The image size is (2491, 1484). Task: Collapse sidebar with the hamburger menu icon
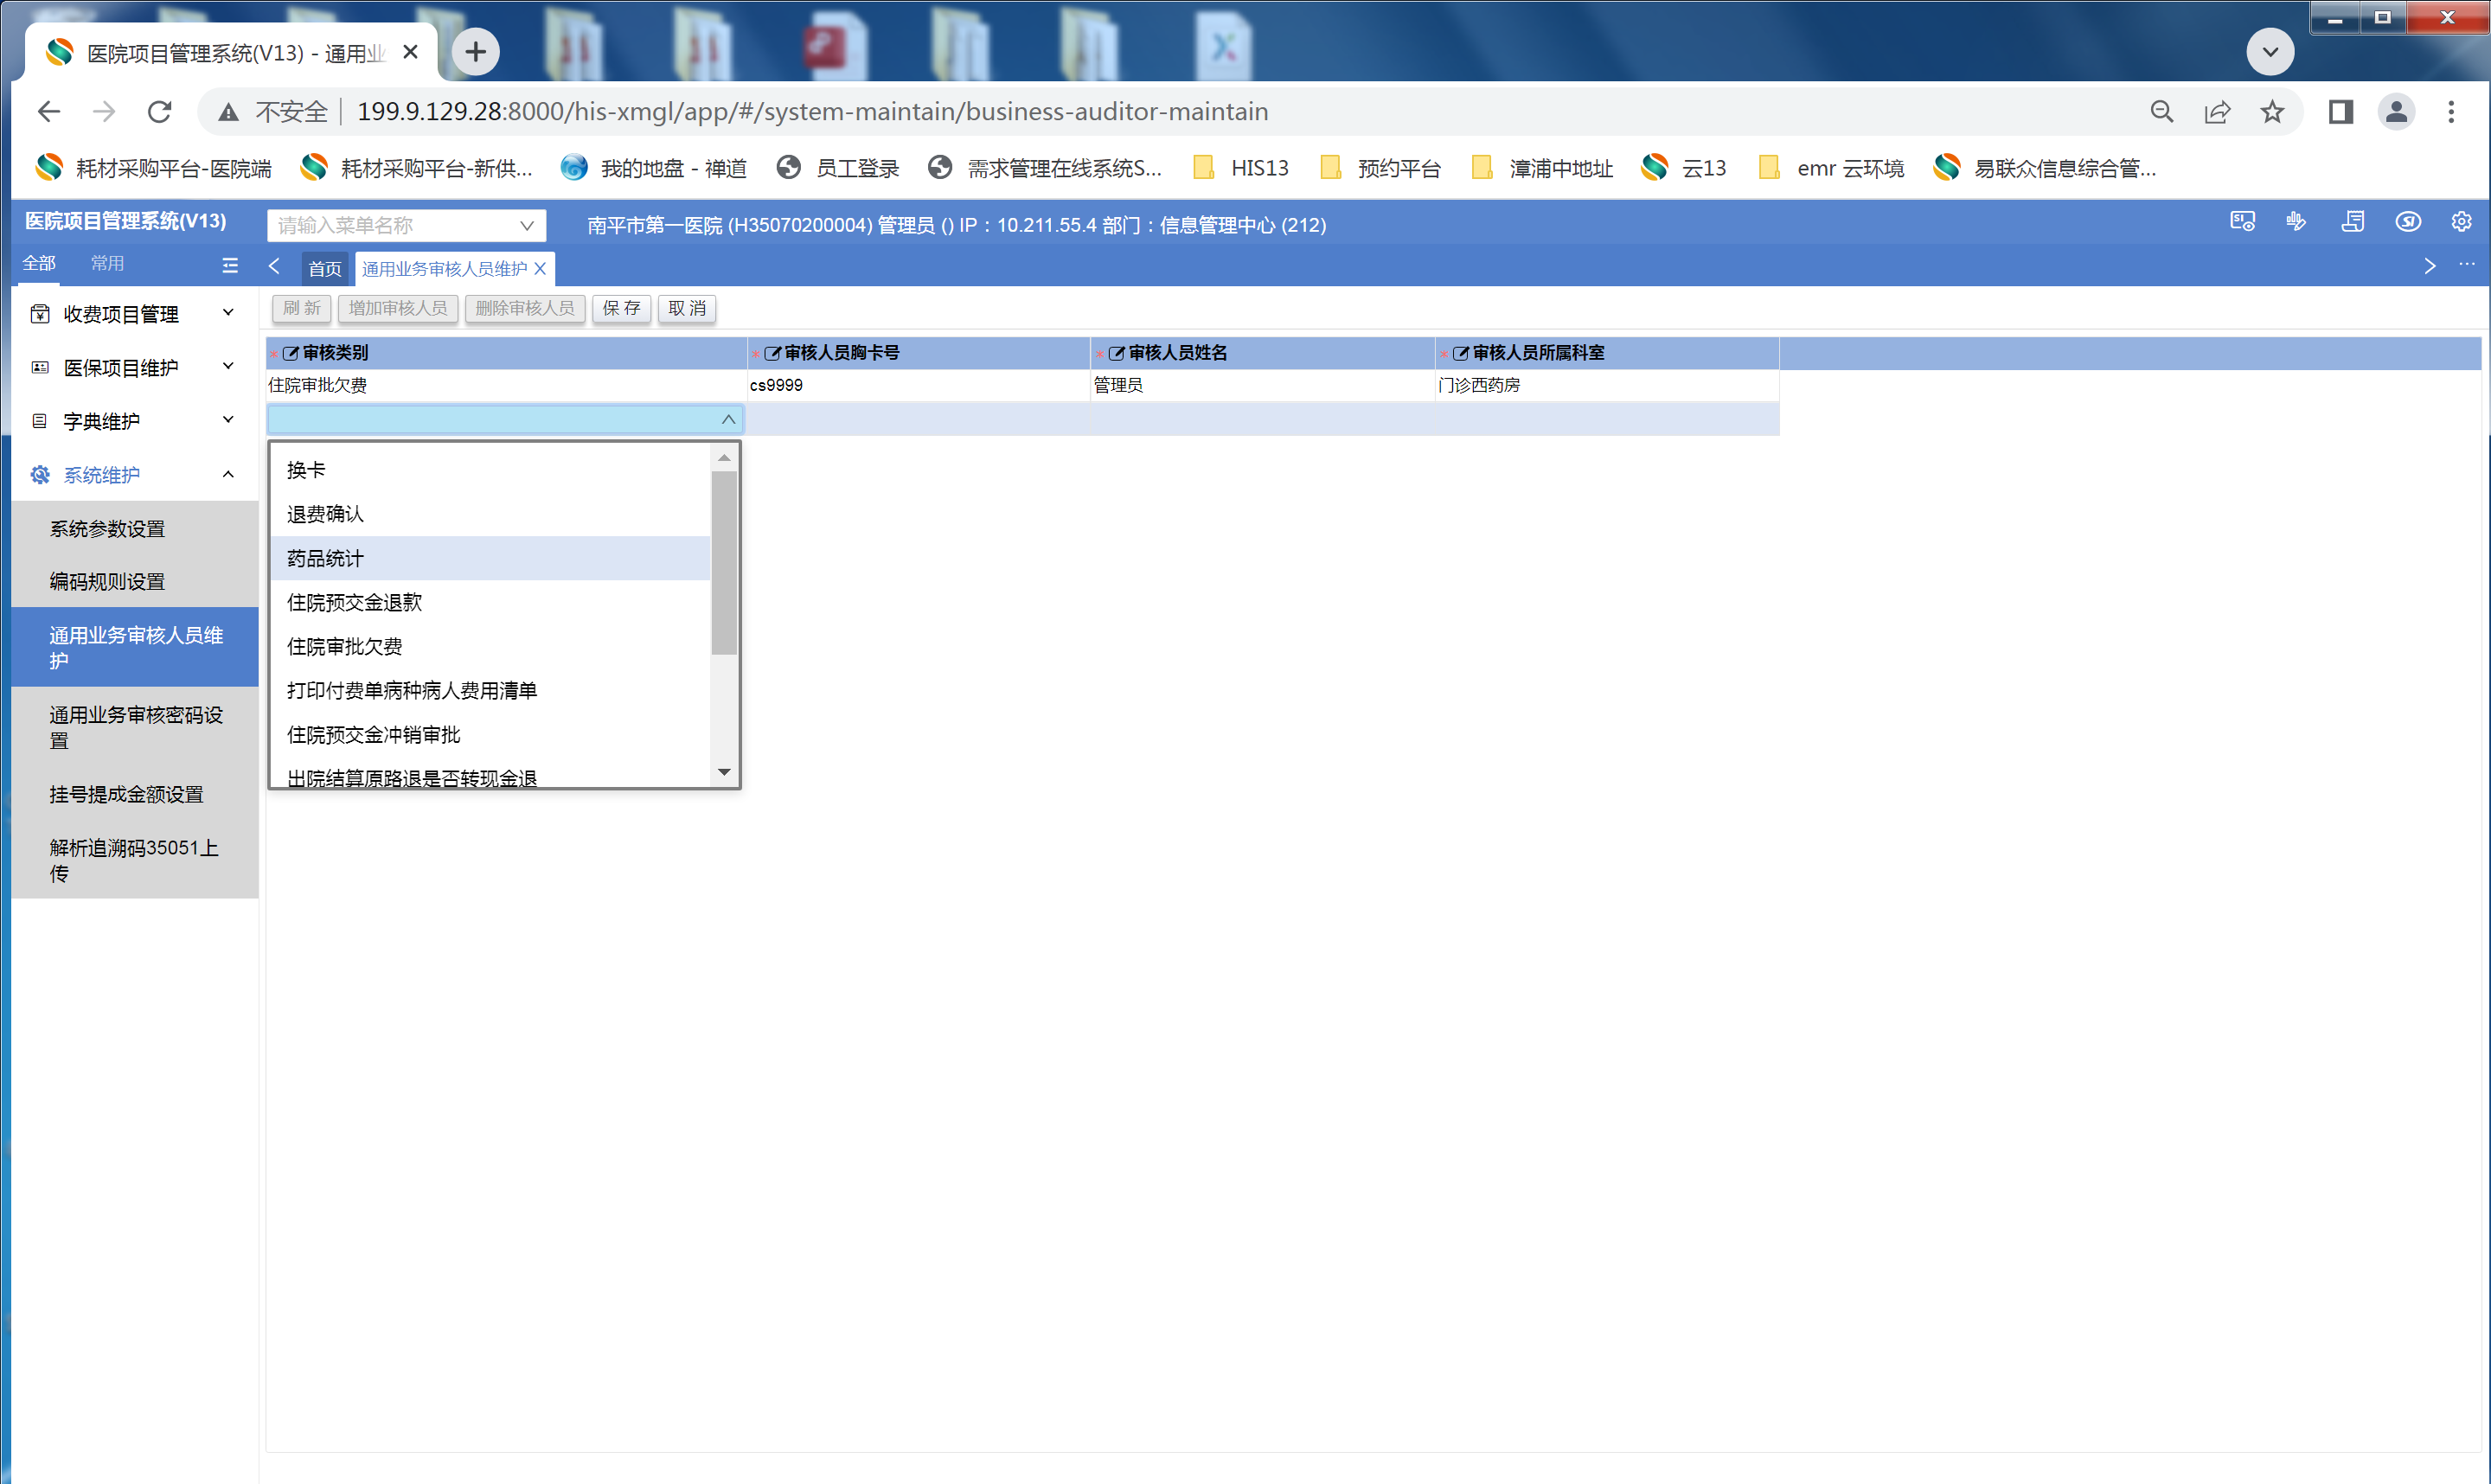click(x=230, y=265)
